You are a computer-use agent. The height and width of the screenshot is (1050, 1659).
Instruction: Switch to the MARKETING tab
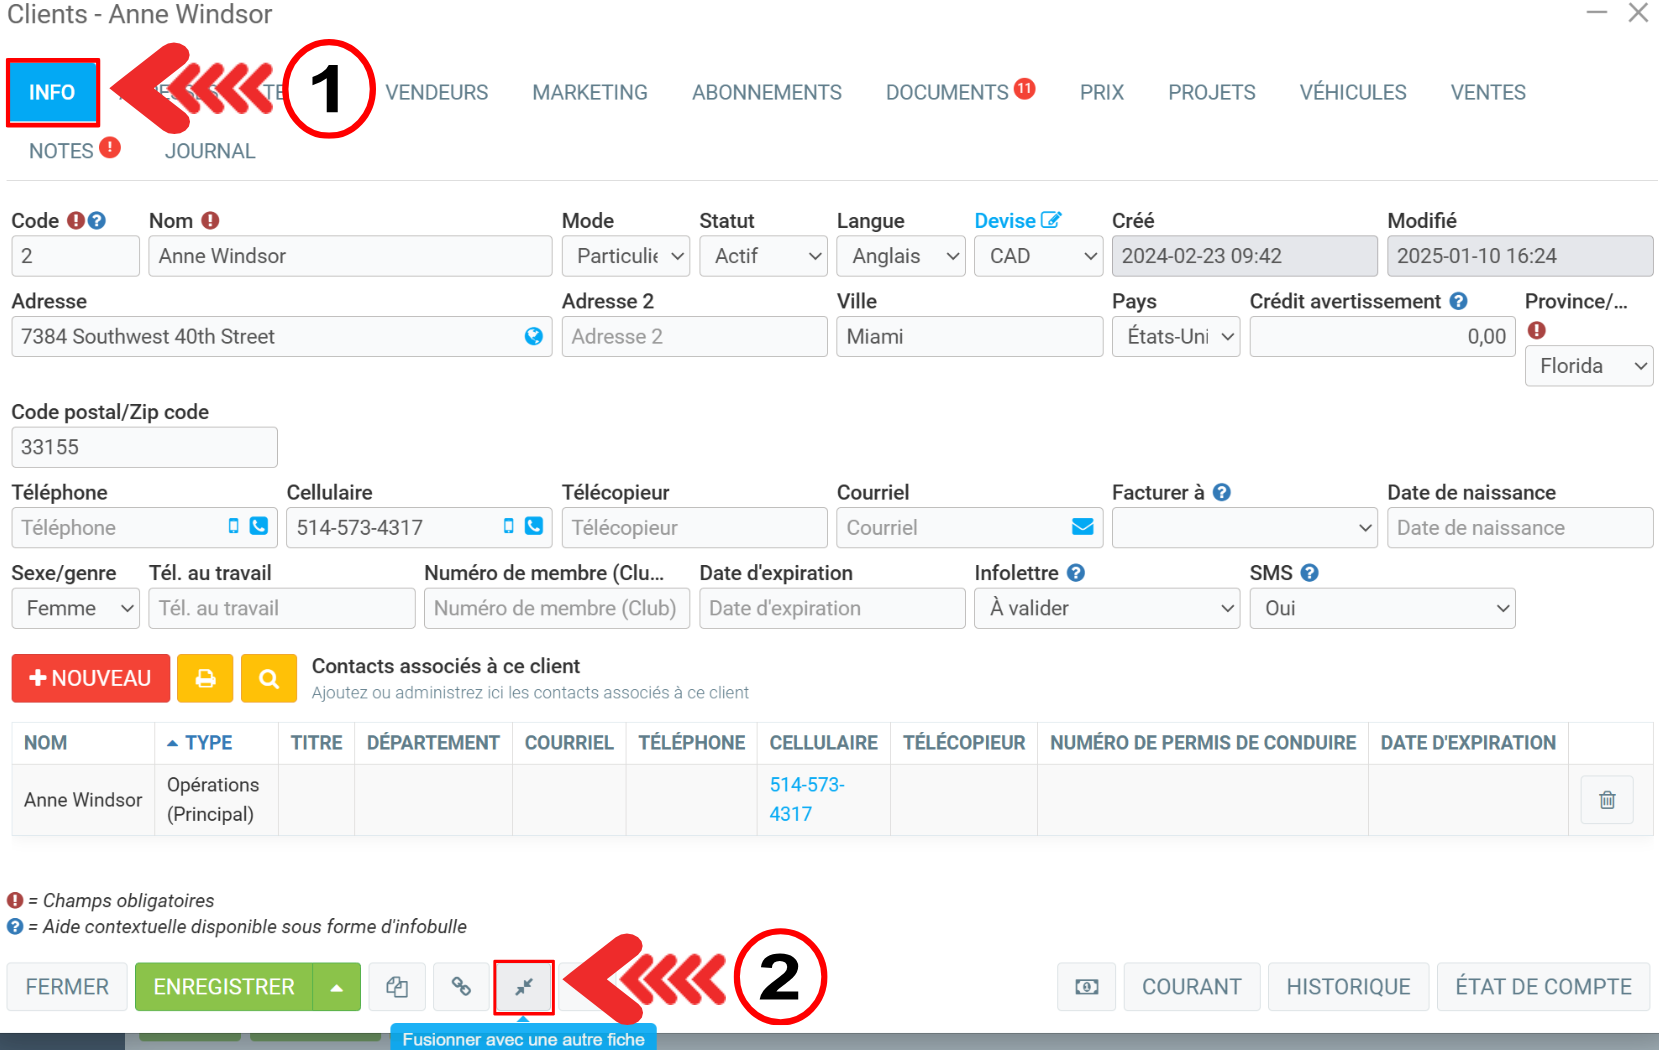pyautogui.click(x=590, y=92)
